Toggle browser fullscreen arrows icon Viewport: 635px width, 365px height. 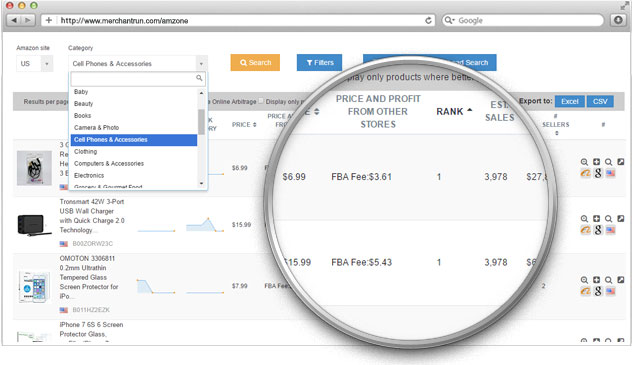tap(624, 6)
